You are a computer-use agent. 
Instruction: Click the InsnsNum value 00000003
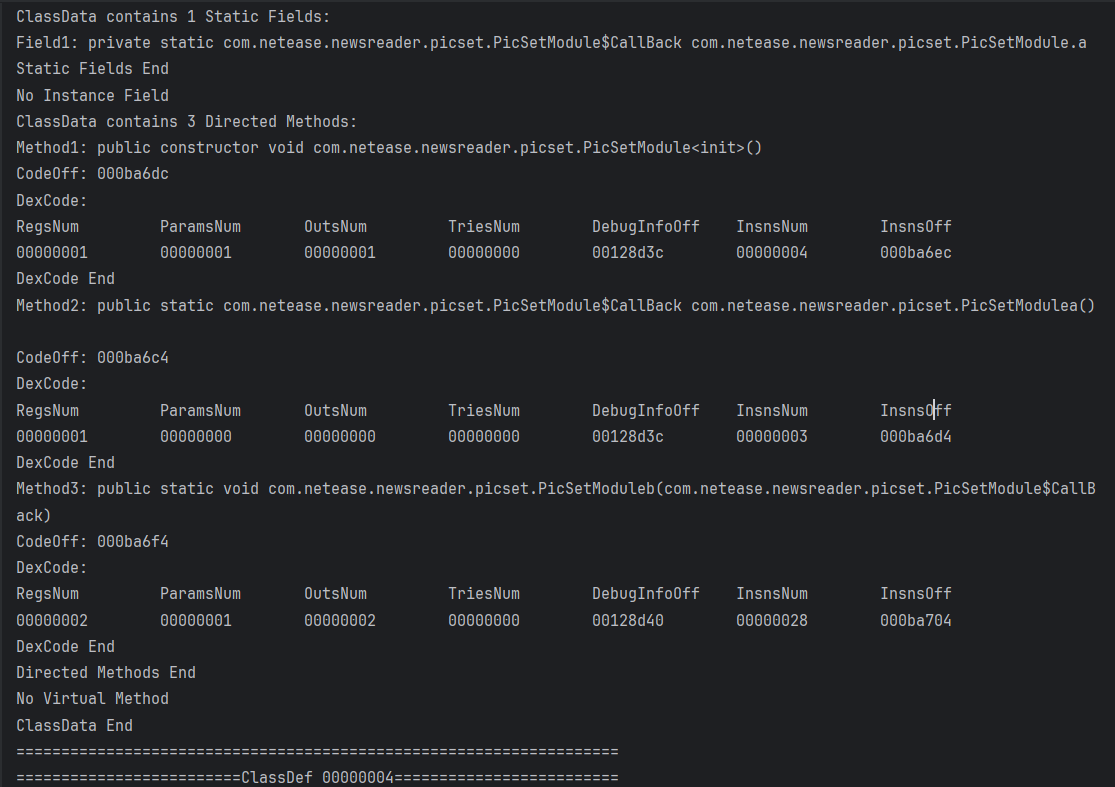point(771,437)
